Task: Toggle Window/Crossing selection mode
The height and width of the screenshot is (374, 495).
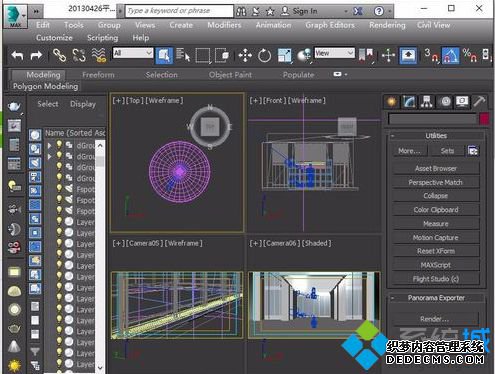Action: click(222, 55)
